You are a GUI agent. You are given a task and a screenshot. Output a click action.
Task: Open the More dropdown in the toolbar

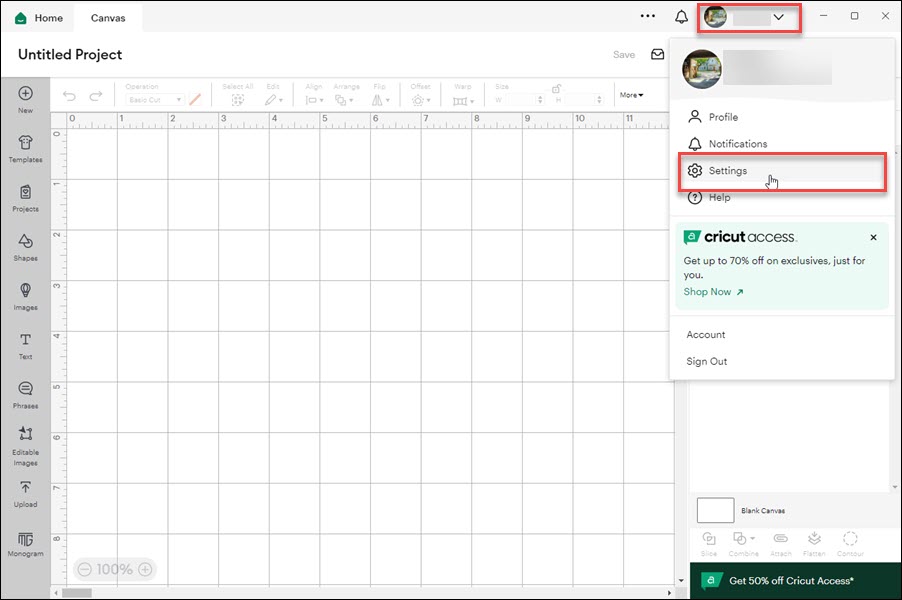pyautogui.click(x=631, y=94)
